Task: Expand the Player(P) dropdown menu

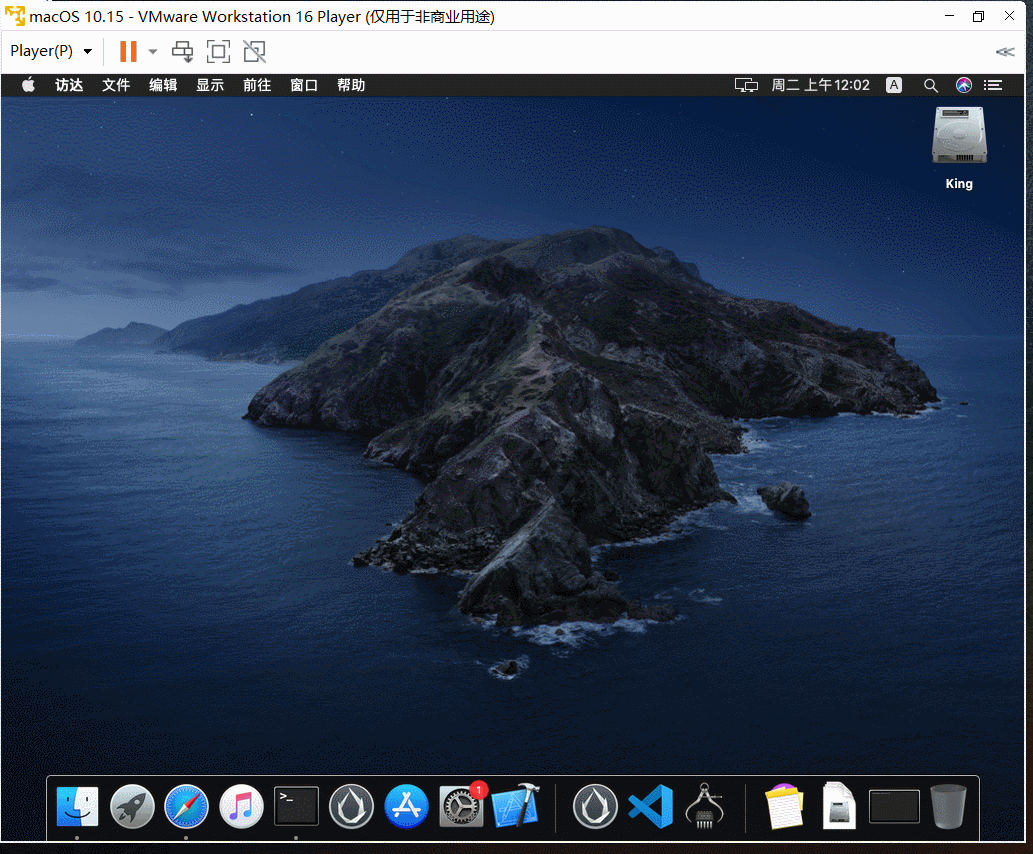Action: coord(51,51)
